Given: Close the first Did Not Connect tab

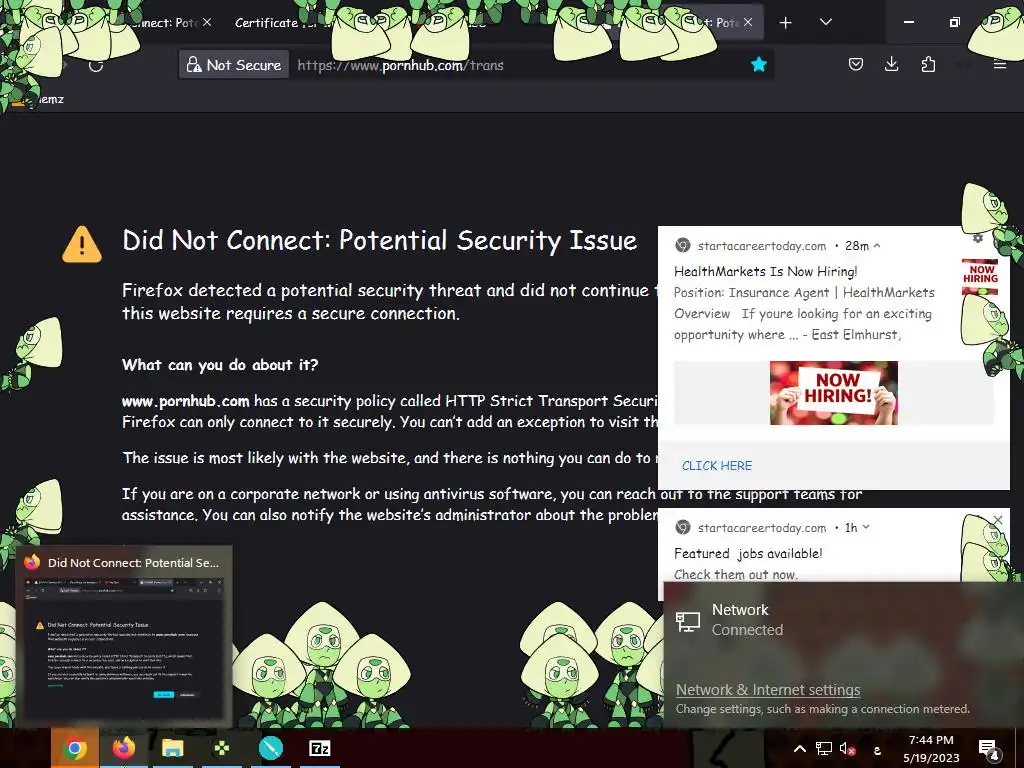Looking at the screenshot, I should tap(207, 22).
